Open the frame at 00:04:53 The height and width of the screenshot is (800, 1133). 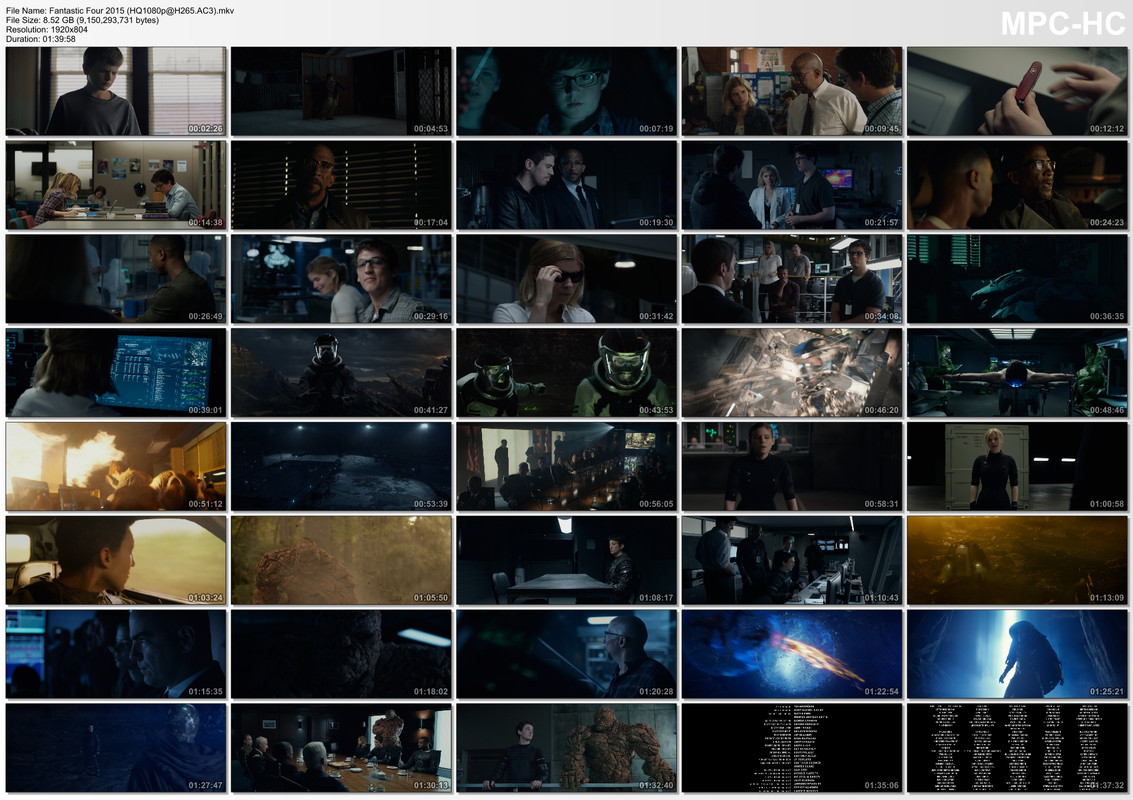[341, 91]
